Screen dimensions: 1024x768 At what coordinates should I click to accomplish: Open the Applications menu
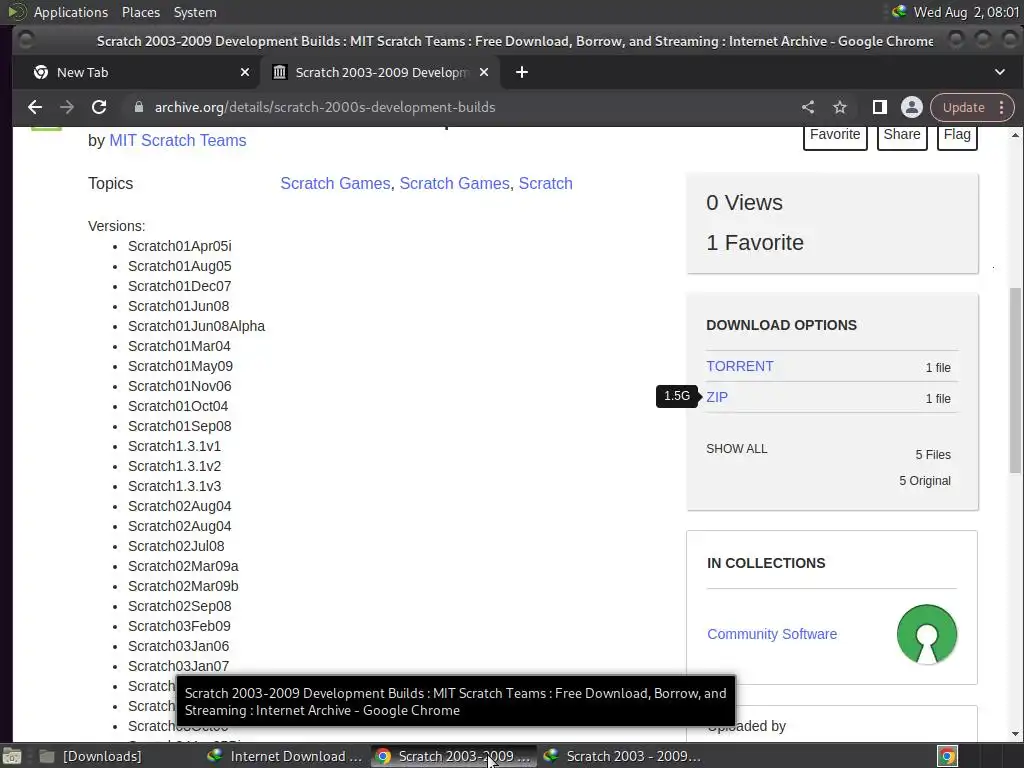(x=71, y=12)
